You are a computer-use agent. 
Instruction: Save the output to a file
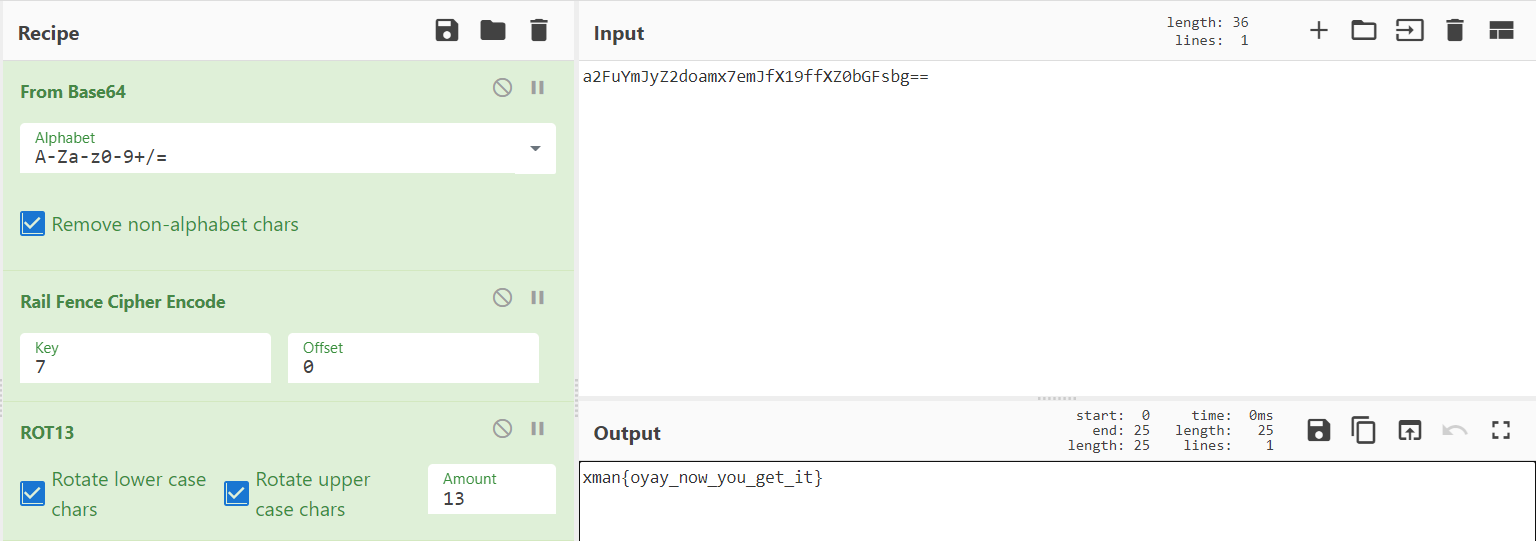pyautogui.click(x=1319, y=430)
